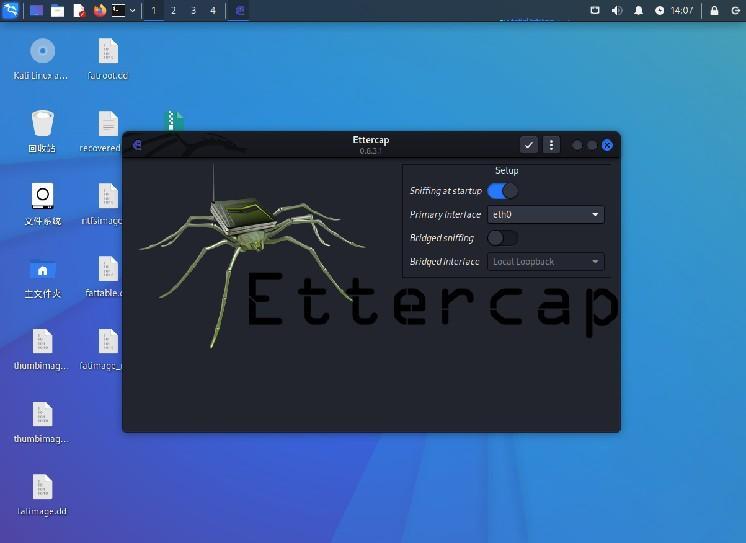Open the screen recorder tray icon
Screen dimensions: 746x543
[x=595, y=10]
